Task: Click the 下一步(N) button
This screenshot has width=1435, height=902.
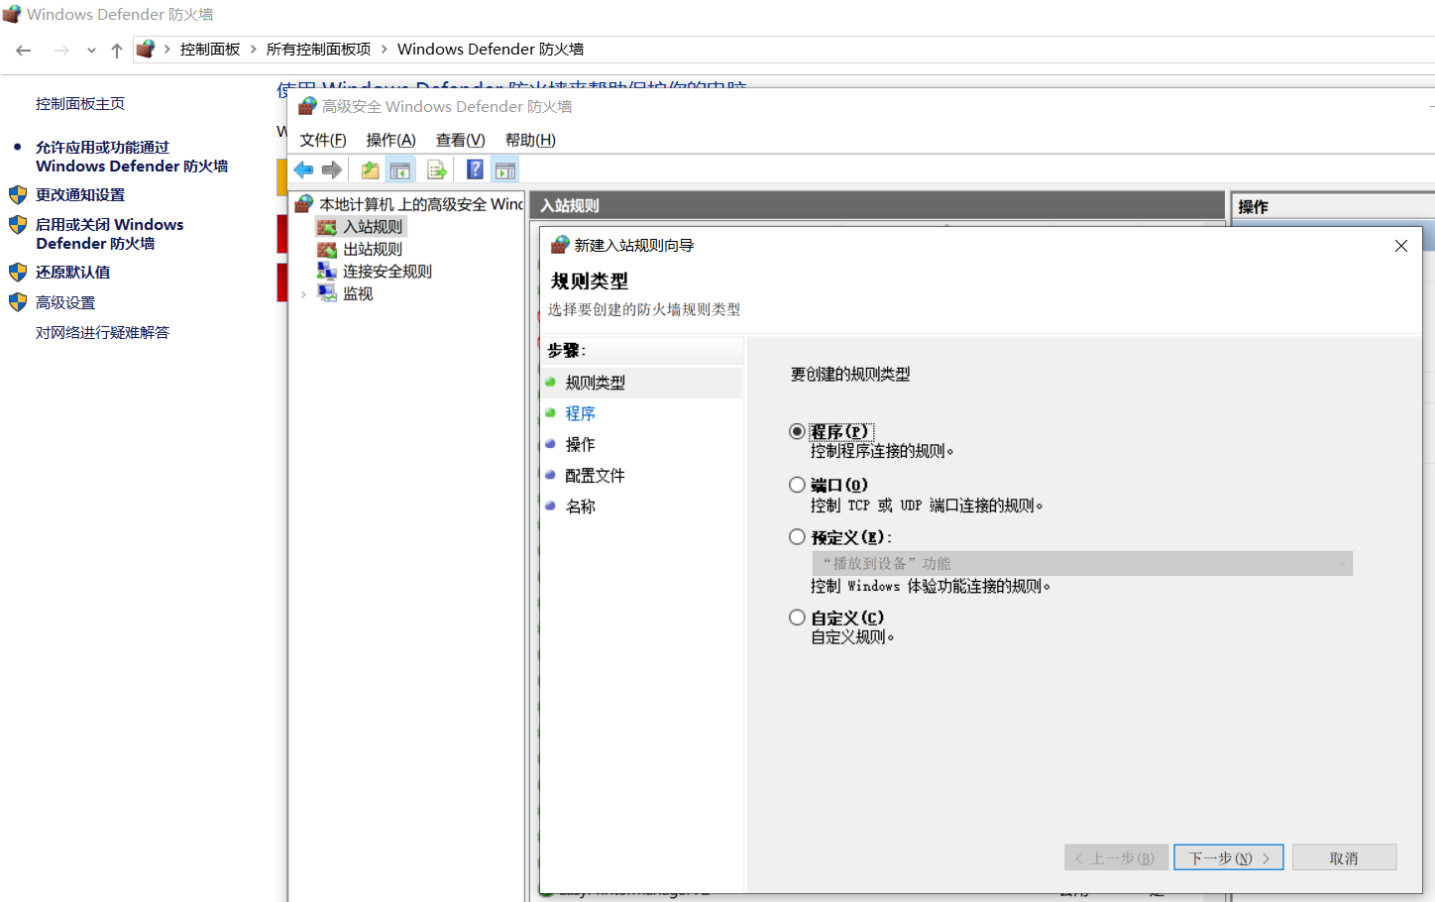Action: pos(1228,858)
